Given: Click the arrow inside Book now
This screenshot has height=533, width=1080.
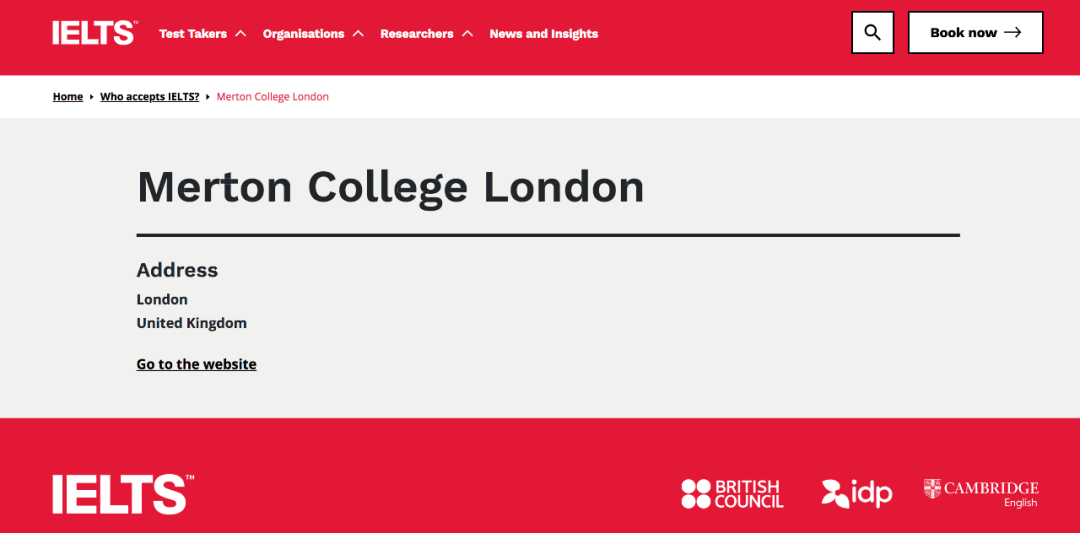Looking at the screenshot, I should [x=1012, y=32].
